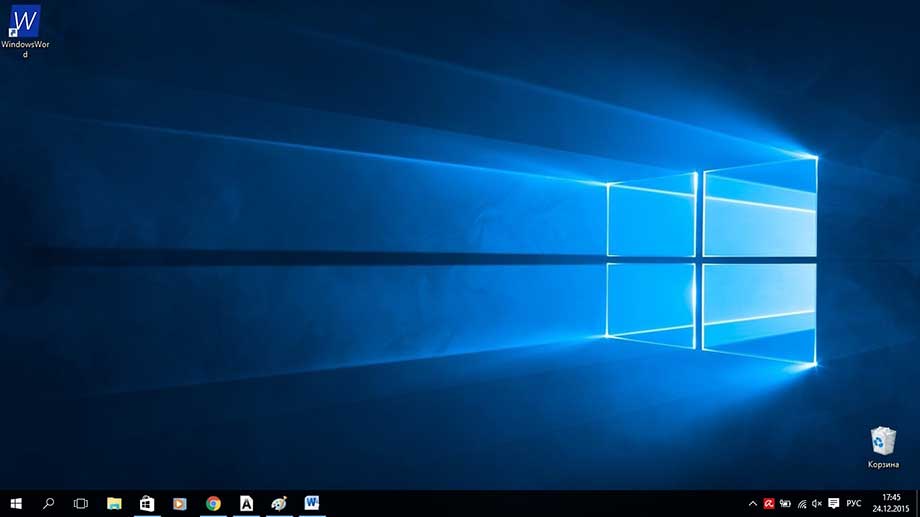
Task: Launch File Explorer from taskbar
Action: pyautogui.click(x=114, y=504)
